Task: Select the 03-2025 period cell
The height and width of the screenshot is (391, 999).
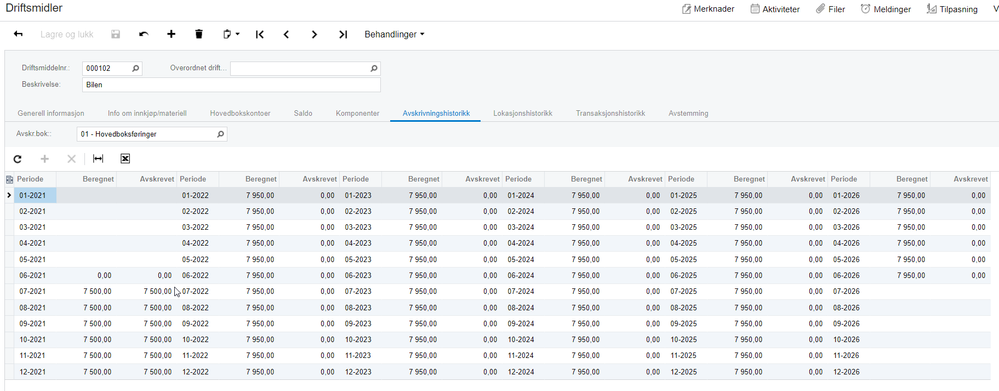Action: [x=686, y=227]
